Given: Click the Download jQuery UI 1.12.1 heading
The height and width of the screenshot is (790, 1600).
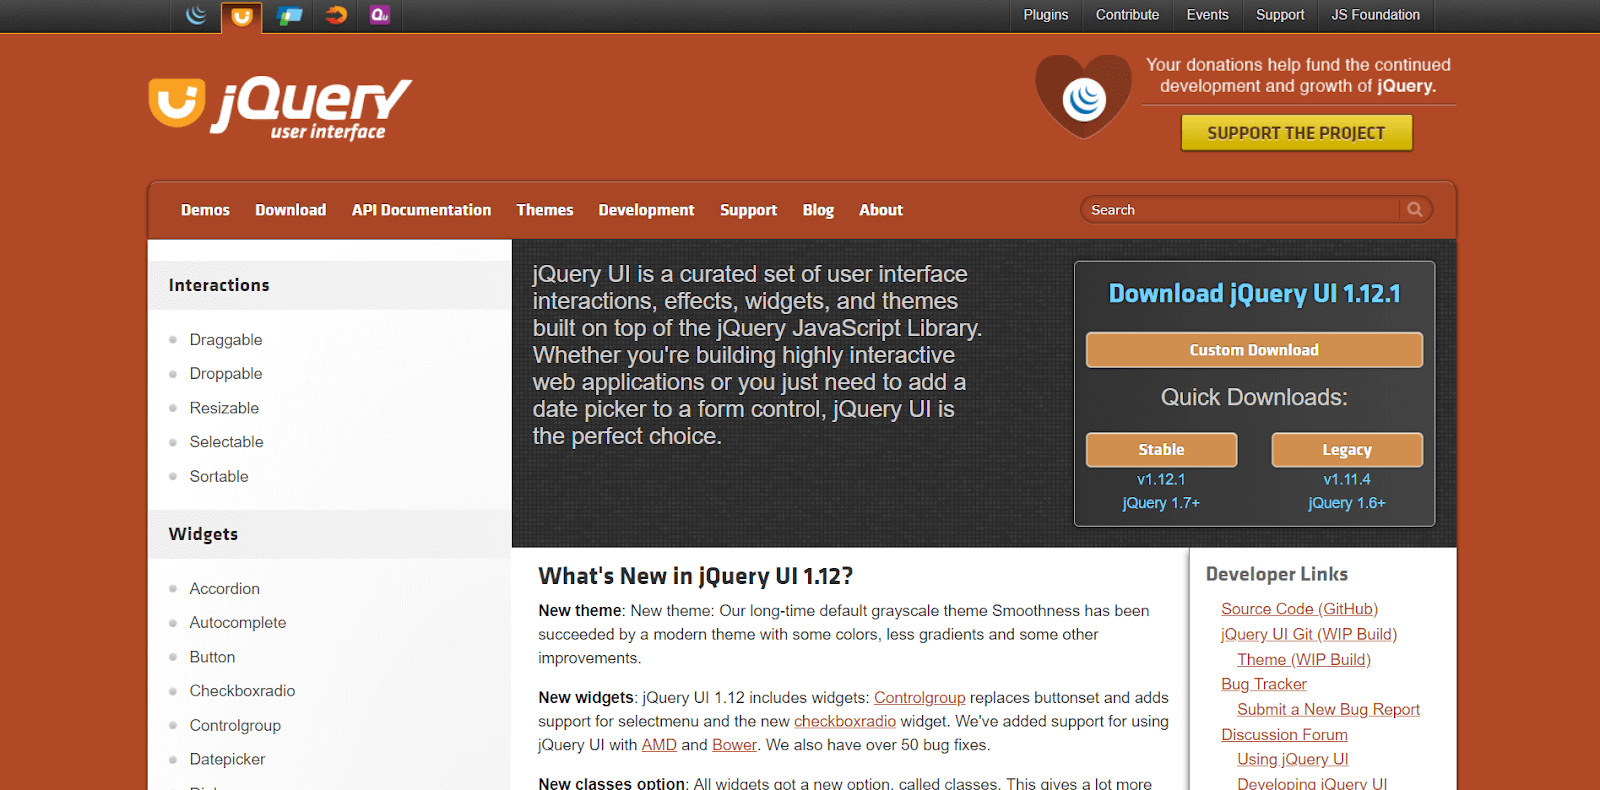Looking at the screenshot, I should click(1254, 294).
